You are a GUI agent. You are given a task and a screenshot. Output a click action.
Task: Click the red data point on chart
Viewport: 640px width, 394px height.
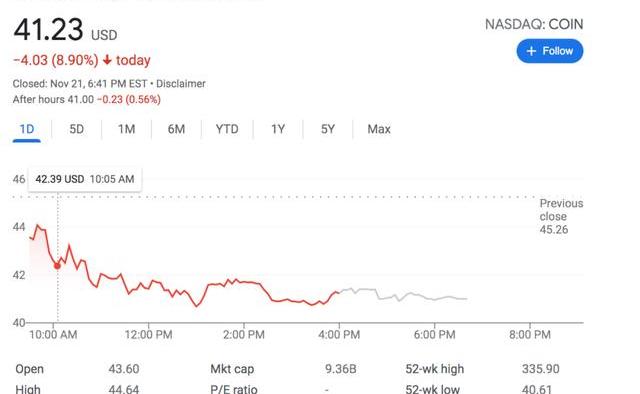pyautogui.click(x=58, y=266)
